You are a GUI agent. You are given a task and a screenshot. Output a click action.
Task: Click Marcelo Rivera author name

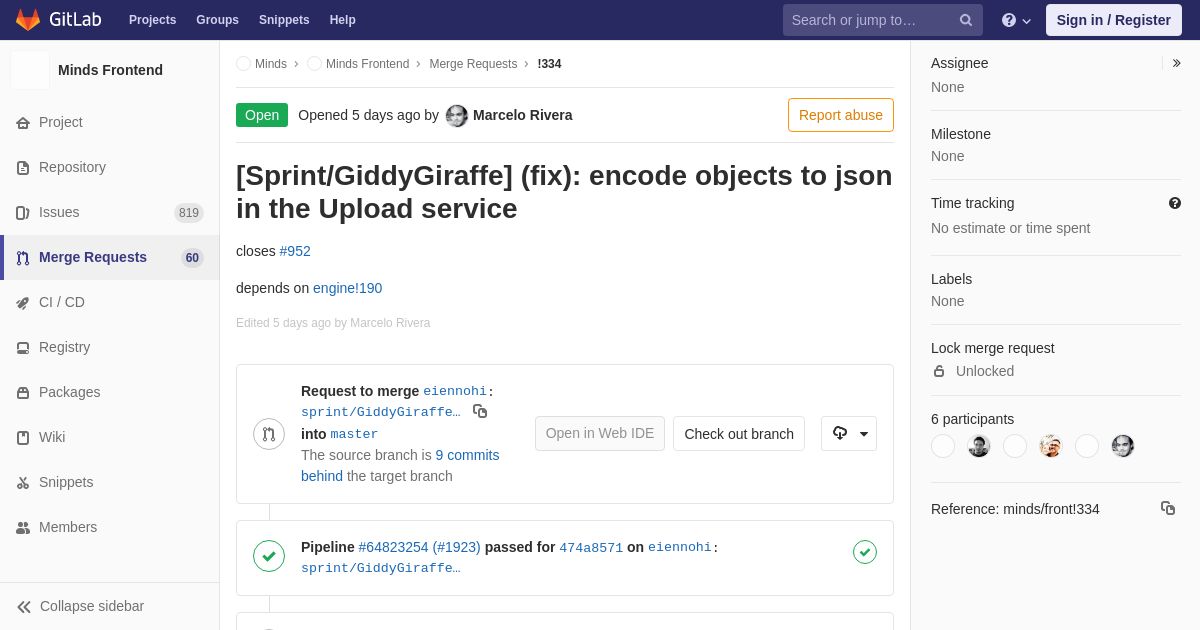[523, 115]
